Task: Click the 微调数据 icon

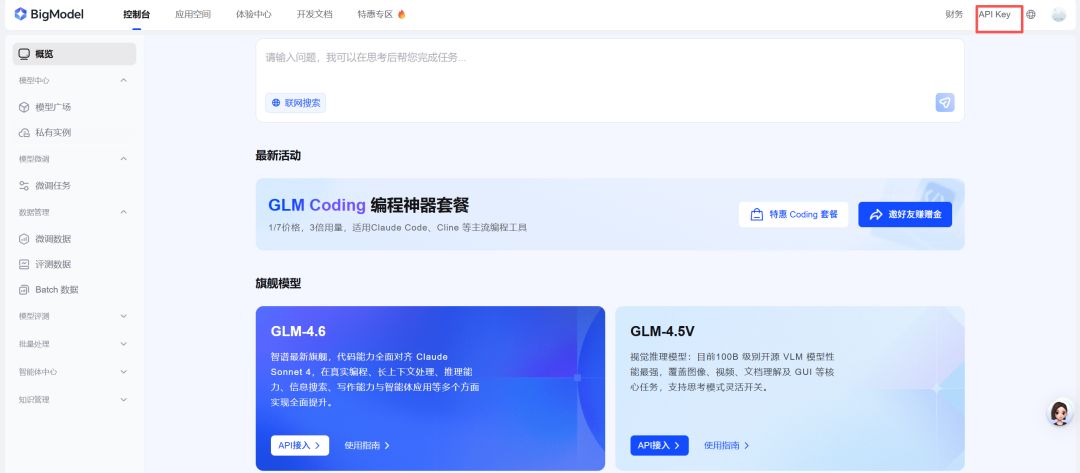Action: click(x=24, y=239)
